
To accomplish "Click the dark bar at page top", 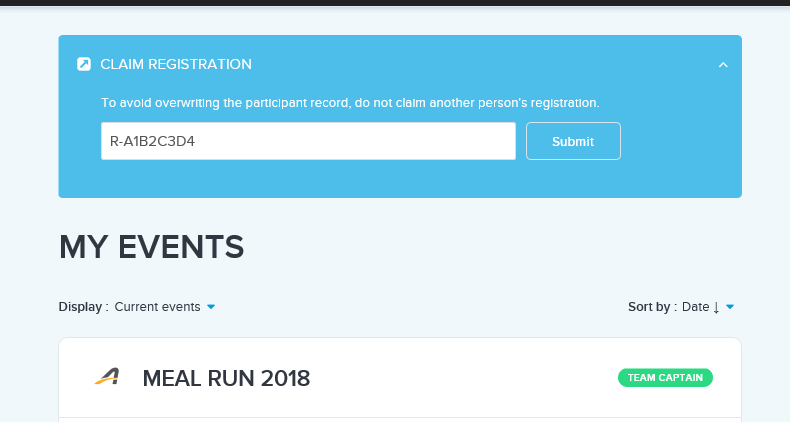I will pos(395,2).
